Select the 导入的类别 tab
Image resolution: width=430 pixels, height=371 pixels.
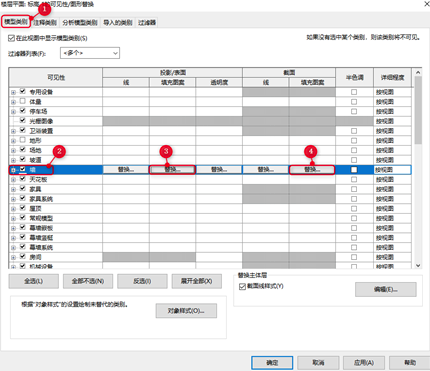(x=118, y=22)
